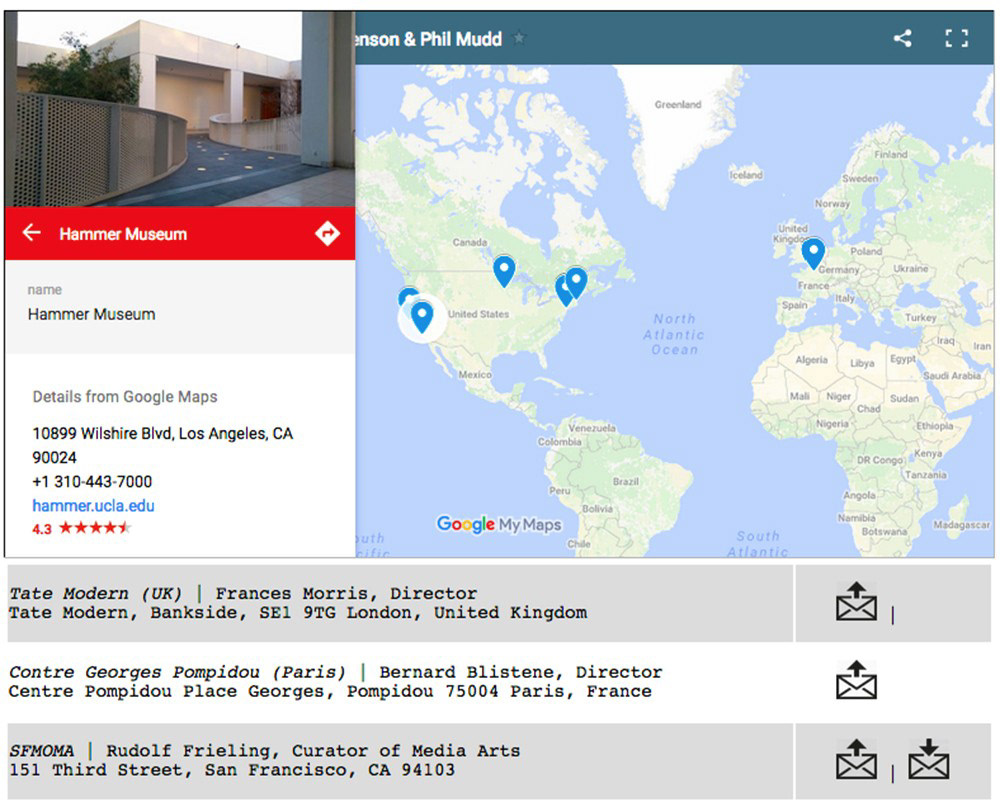Click the outgoing mail icon for Pompidou

(856, 679)
